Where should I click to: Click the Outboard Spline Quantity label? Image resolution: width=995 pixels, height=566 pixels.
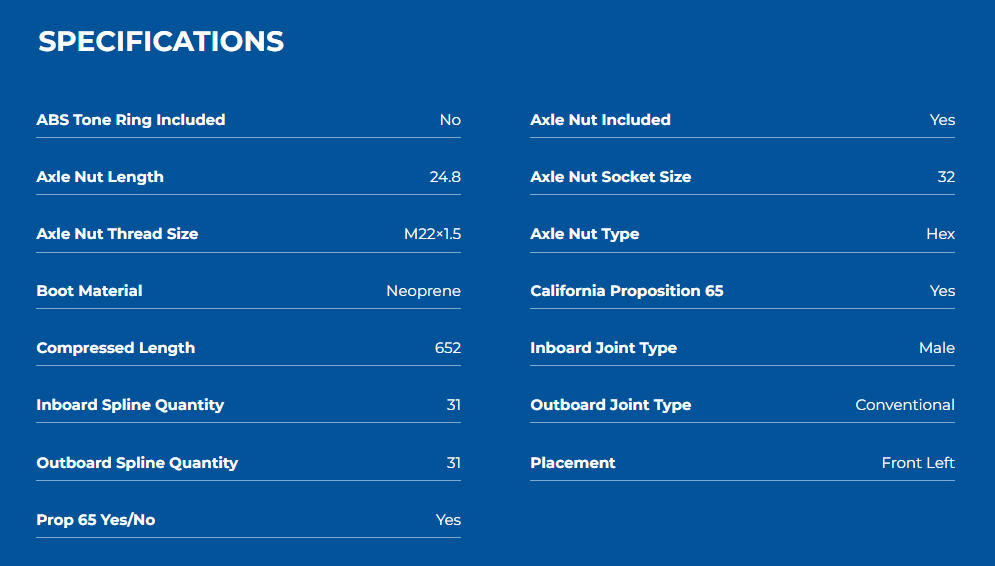tap(137, 463)
